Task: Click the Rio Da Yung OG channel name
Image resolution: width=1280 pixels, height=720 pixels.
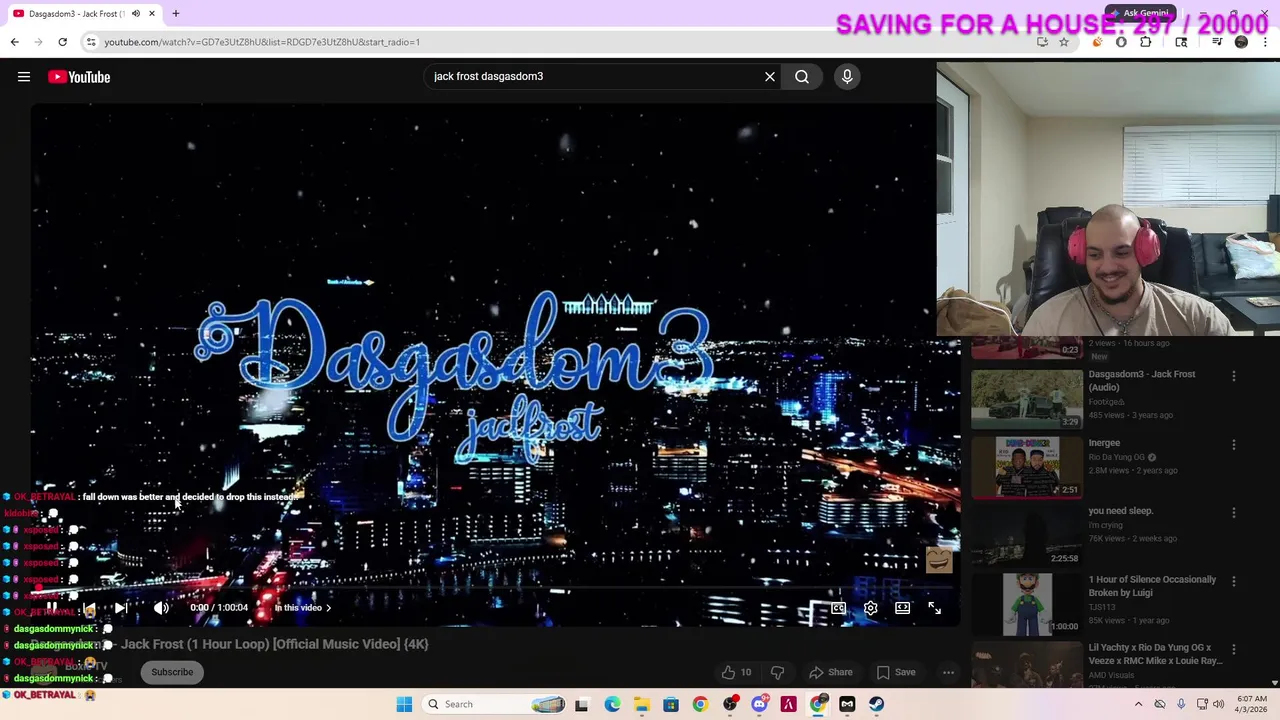Action: pyautogui.click(x=1116, y=457)
